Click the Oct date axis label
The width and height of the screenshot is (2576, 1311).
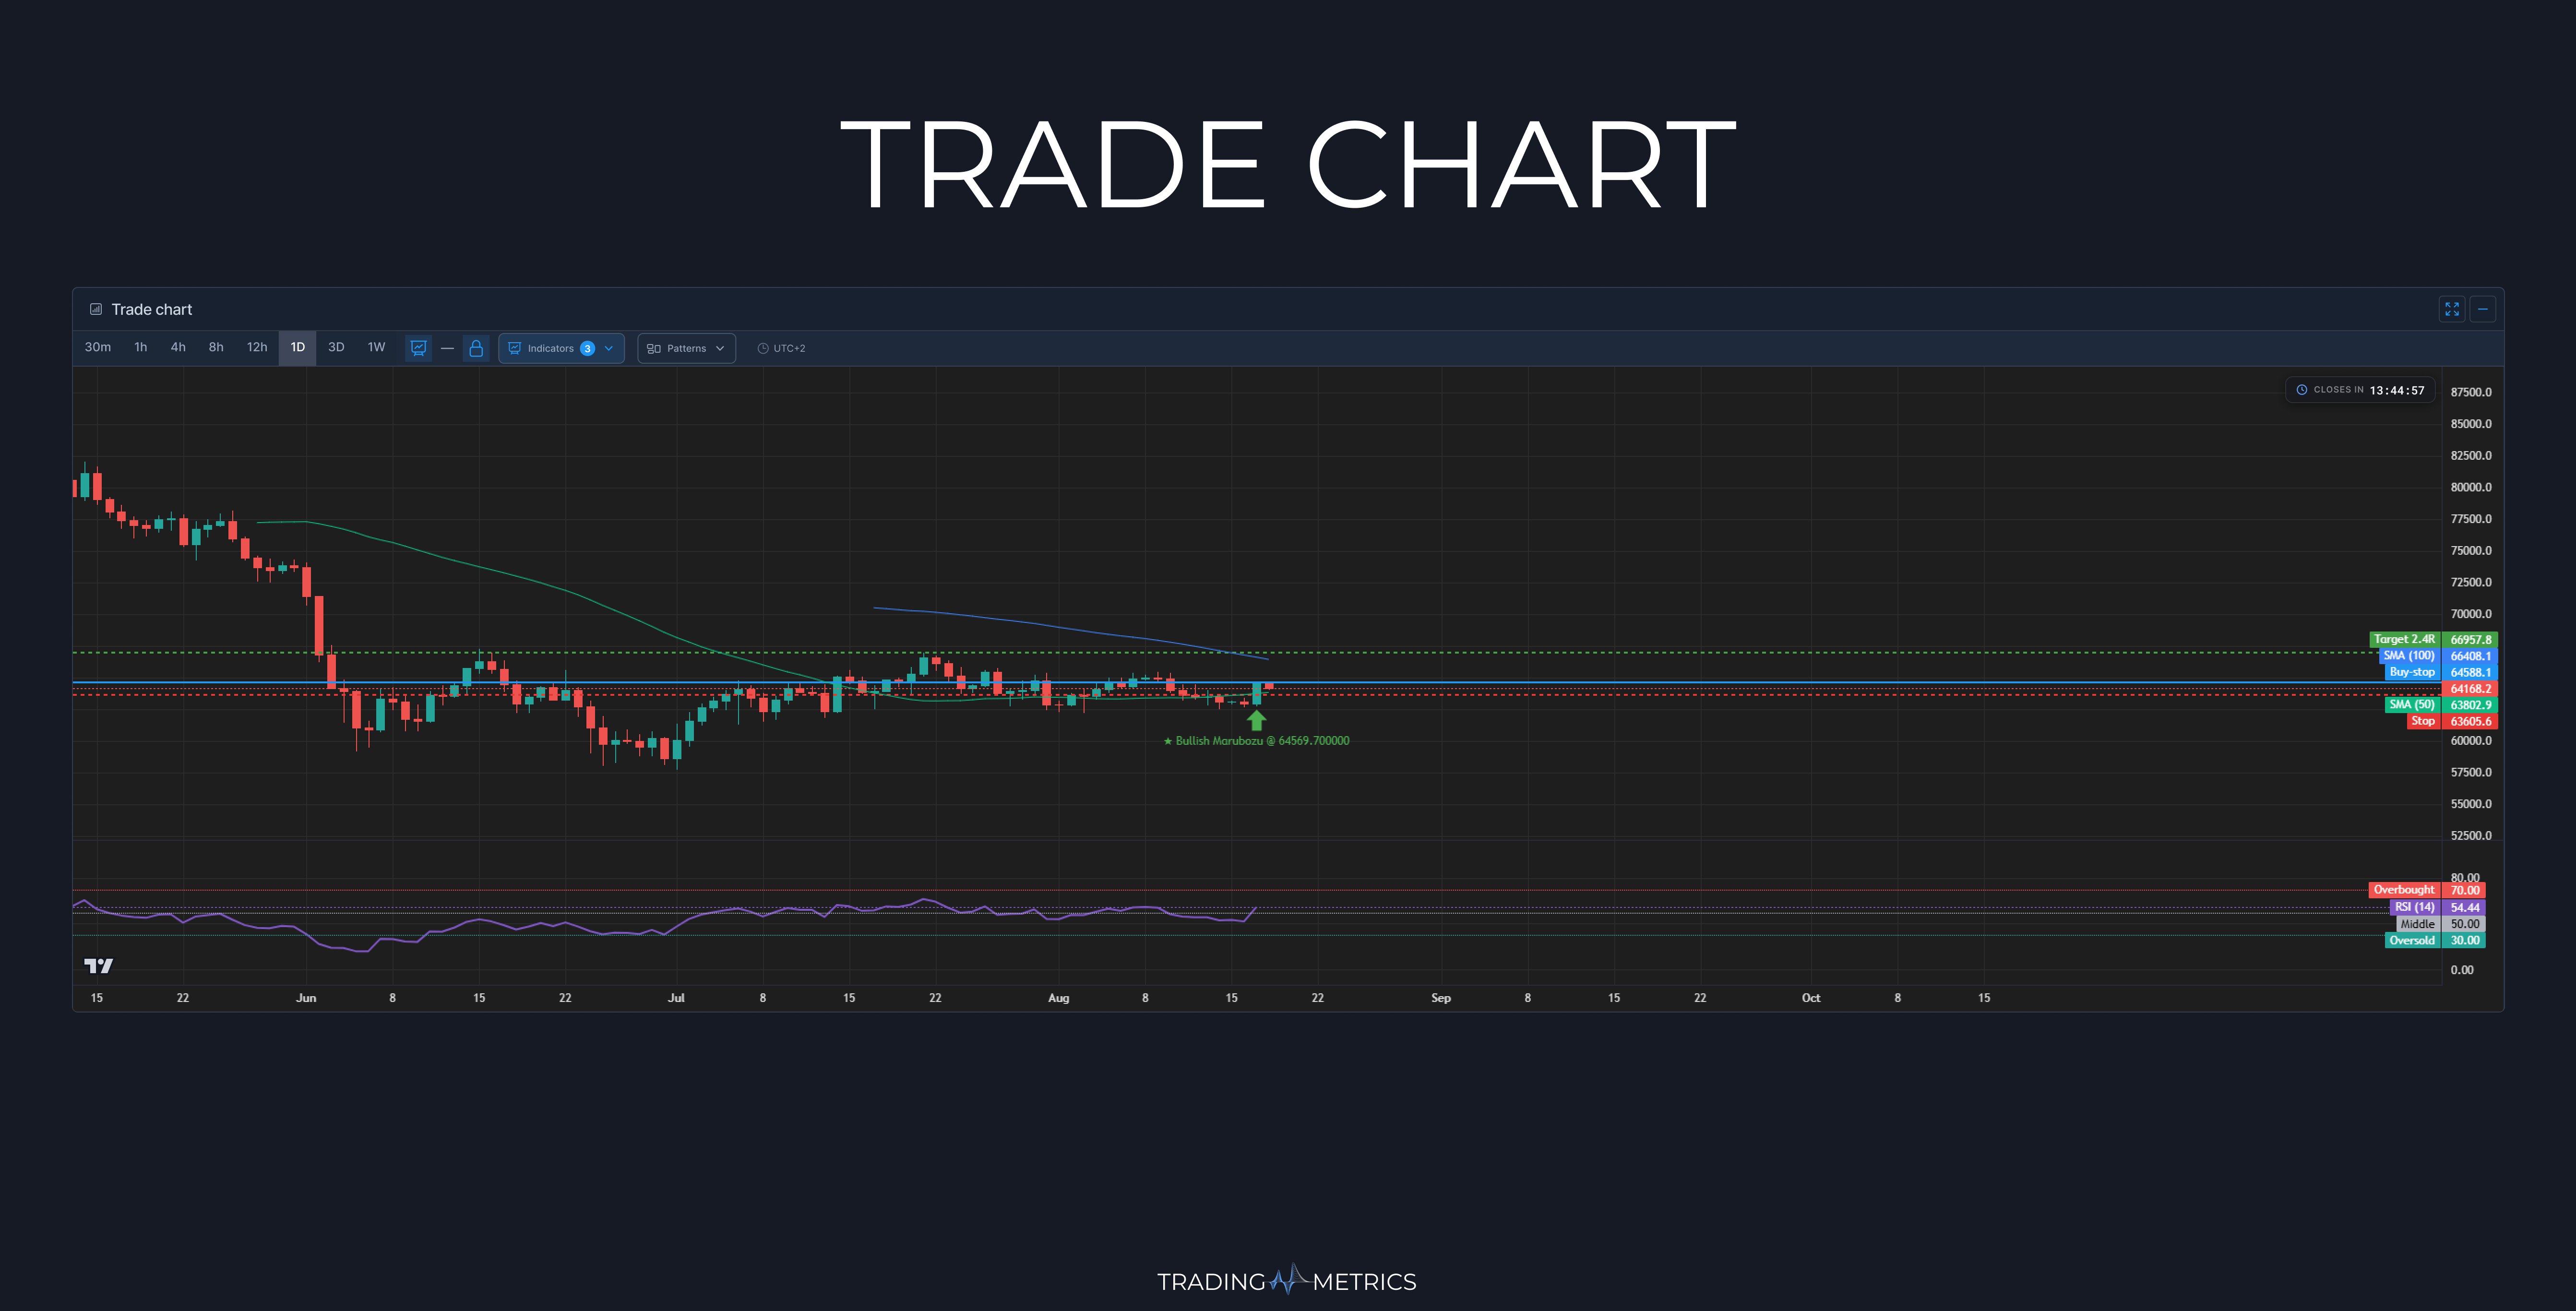[x=1811, y=998]
